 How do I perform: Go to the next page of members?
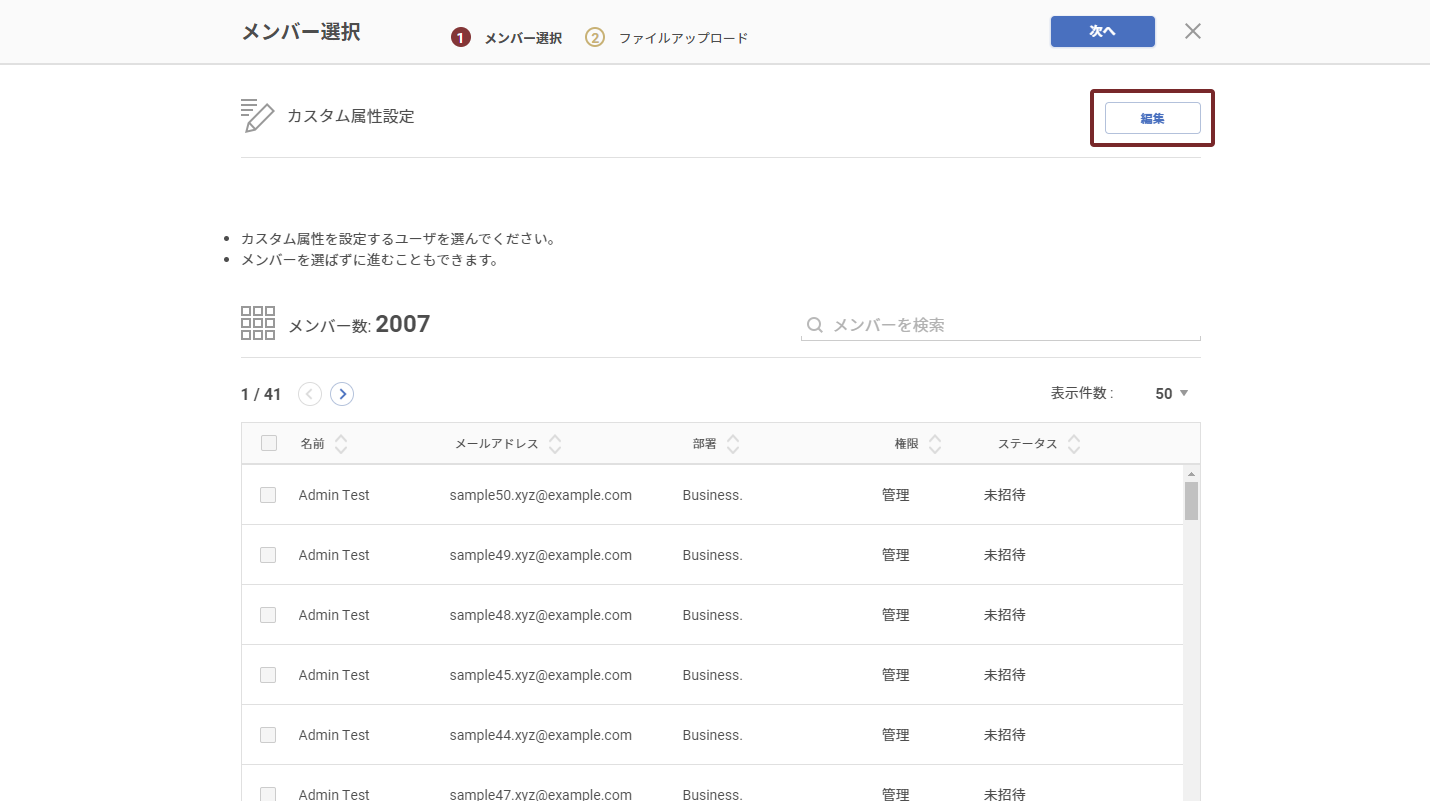tap(342, 394)
